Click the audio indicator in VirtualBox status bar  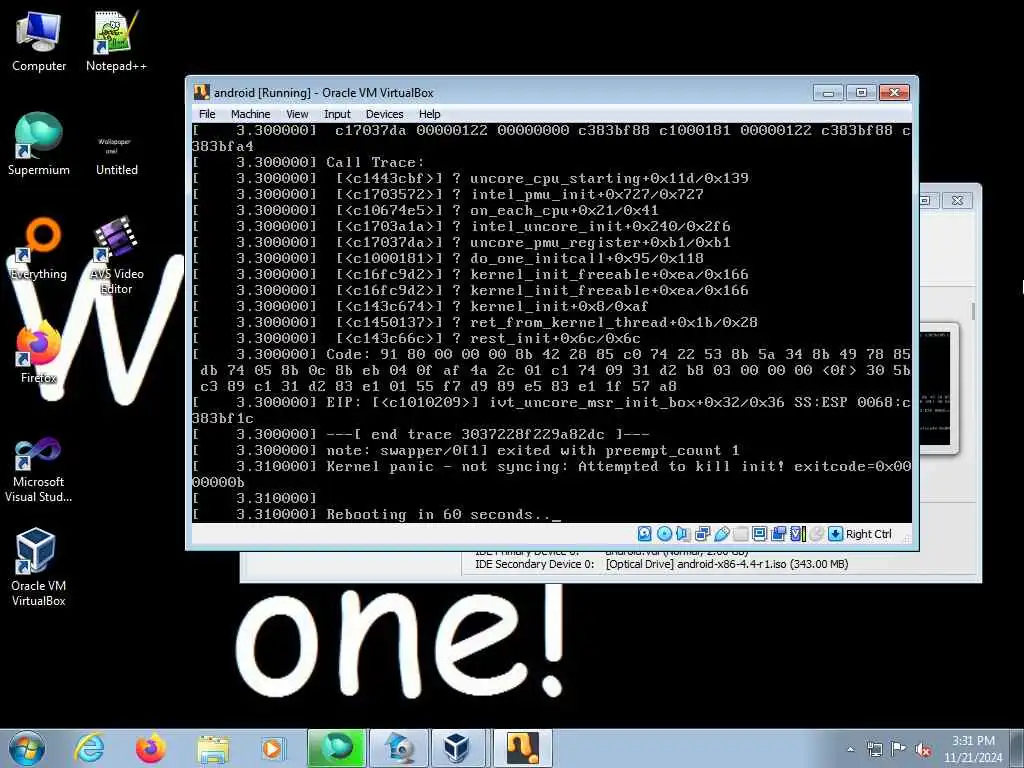683,534
